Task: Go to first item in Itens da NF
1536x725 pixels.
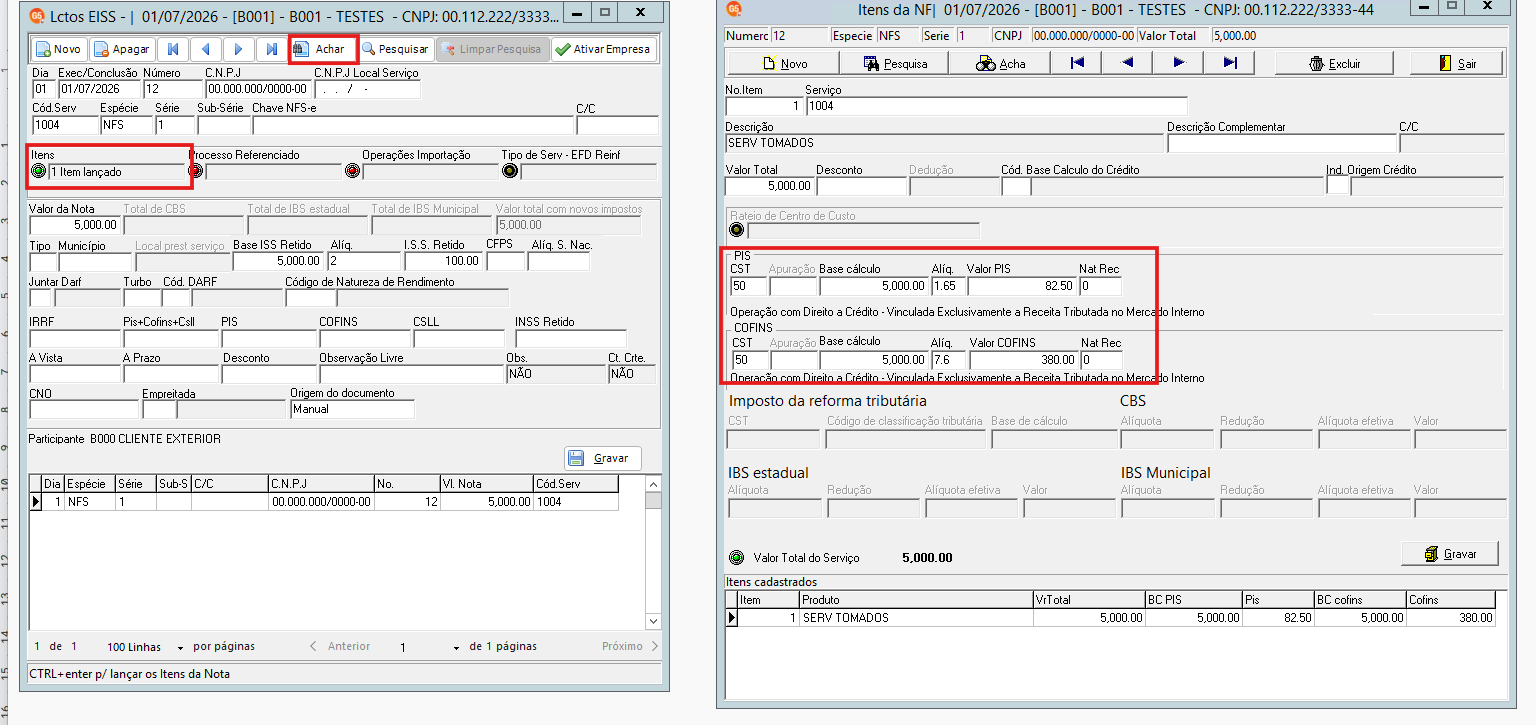Action: (1076, 63)
